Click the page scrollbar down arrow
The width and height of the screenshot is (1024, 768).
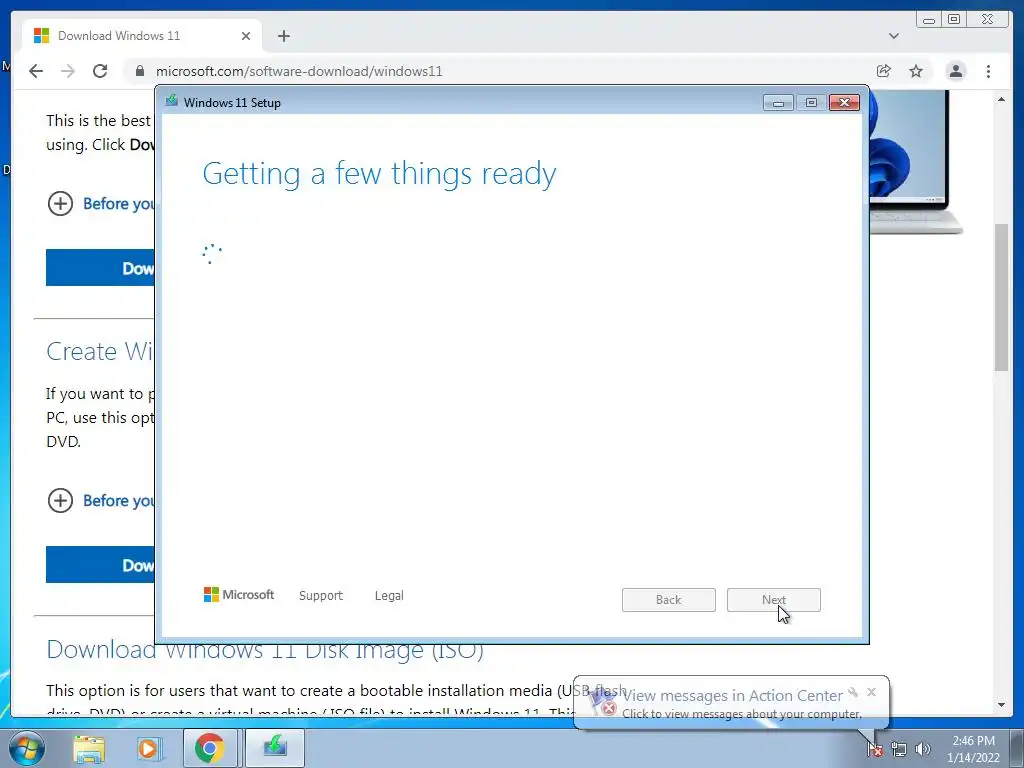tap(1002, 705)
